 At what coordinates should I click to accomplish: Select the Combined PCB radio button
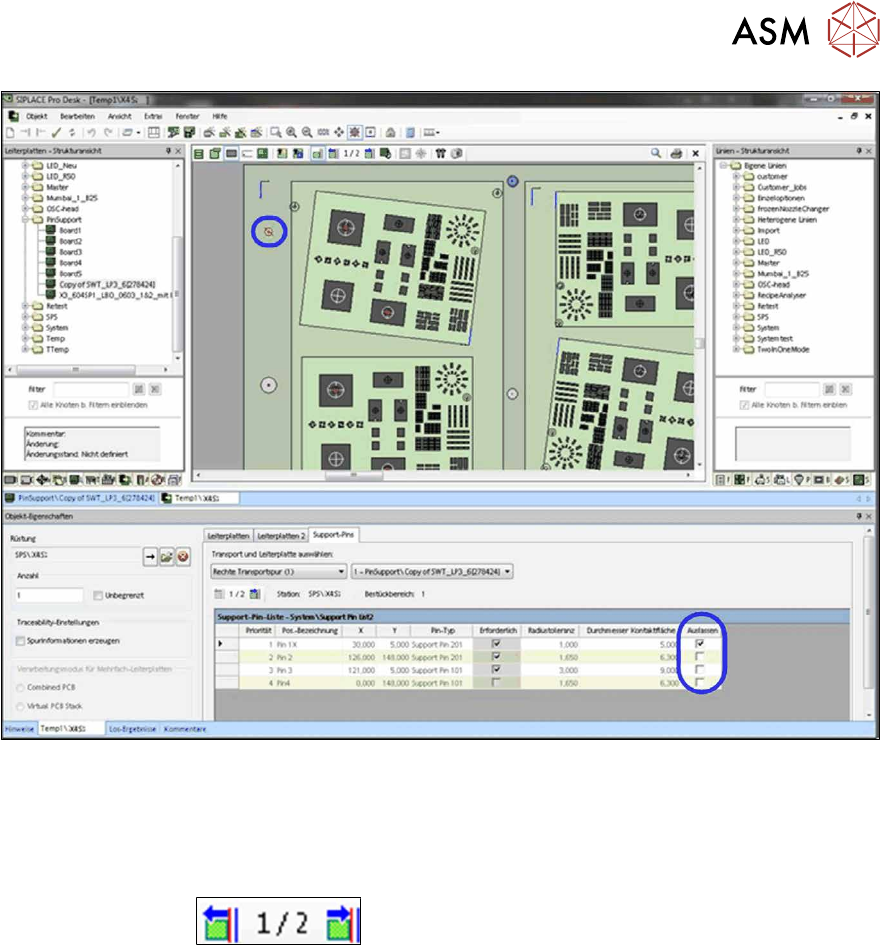20,688
